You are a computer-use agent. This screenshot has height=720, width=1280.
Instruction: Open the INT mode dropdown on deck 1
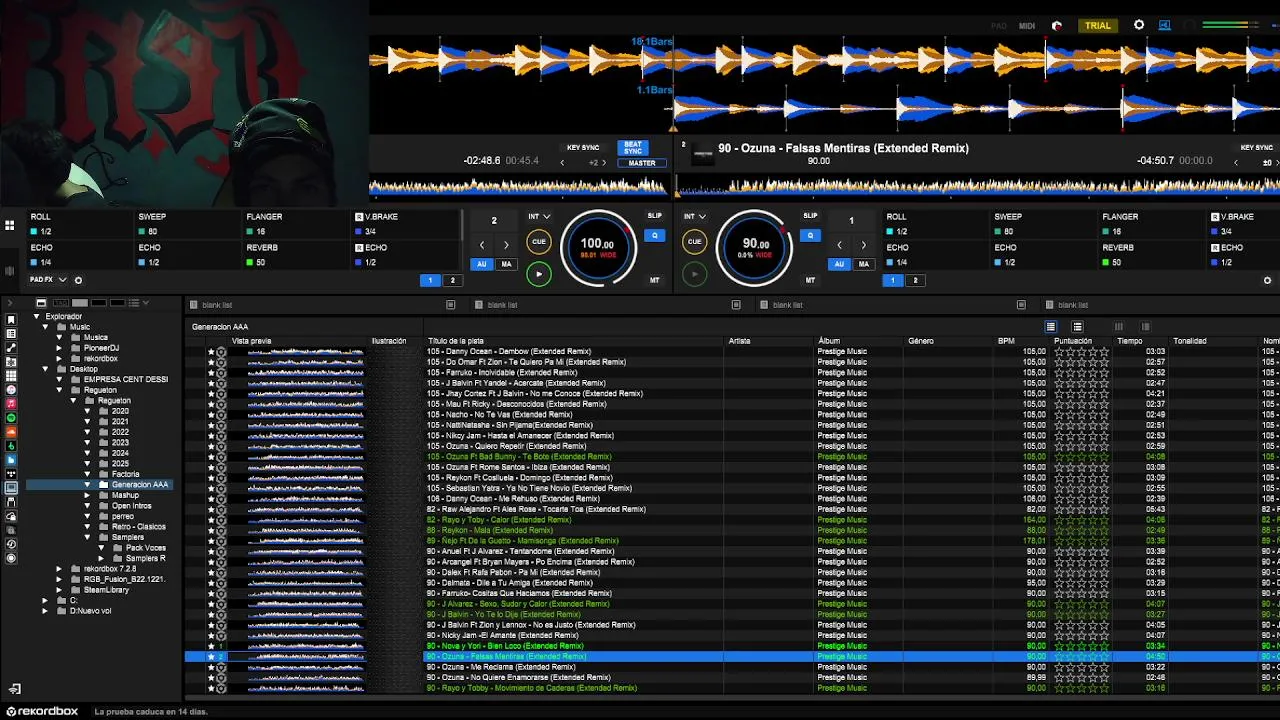[x=539, y=216]
